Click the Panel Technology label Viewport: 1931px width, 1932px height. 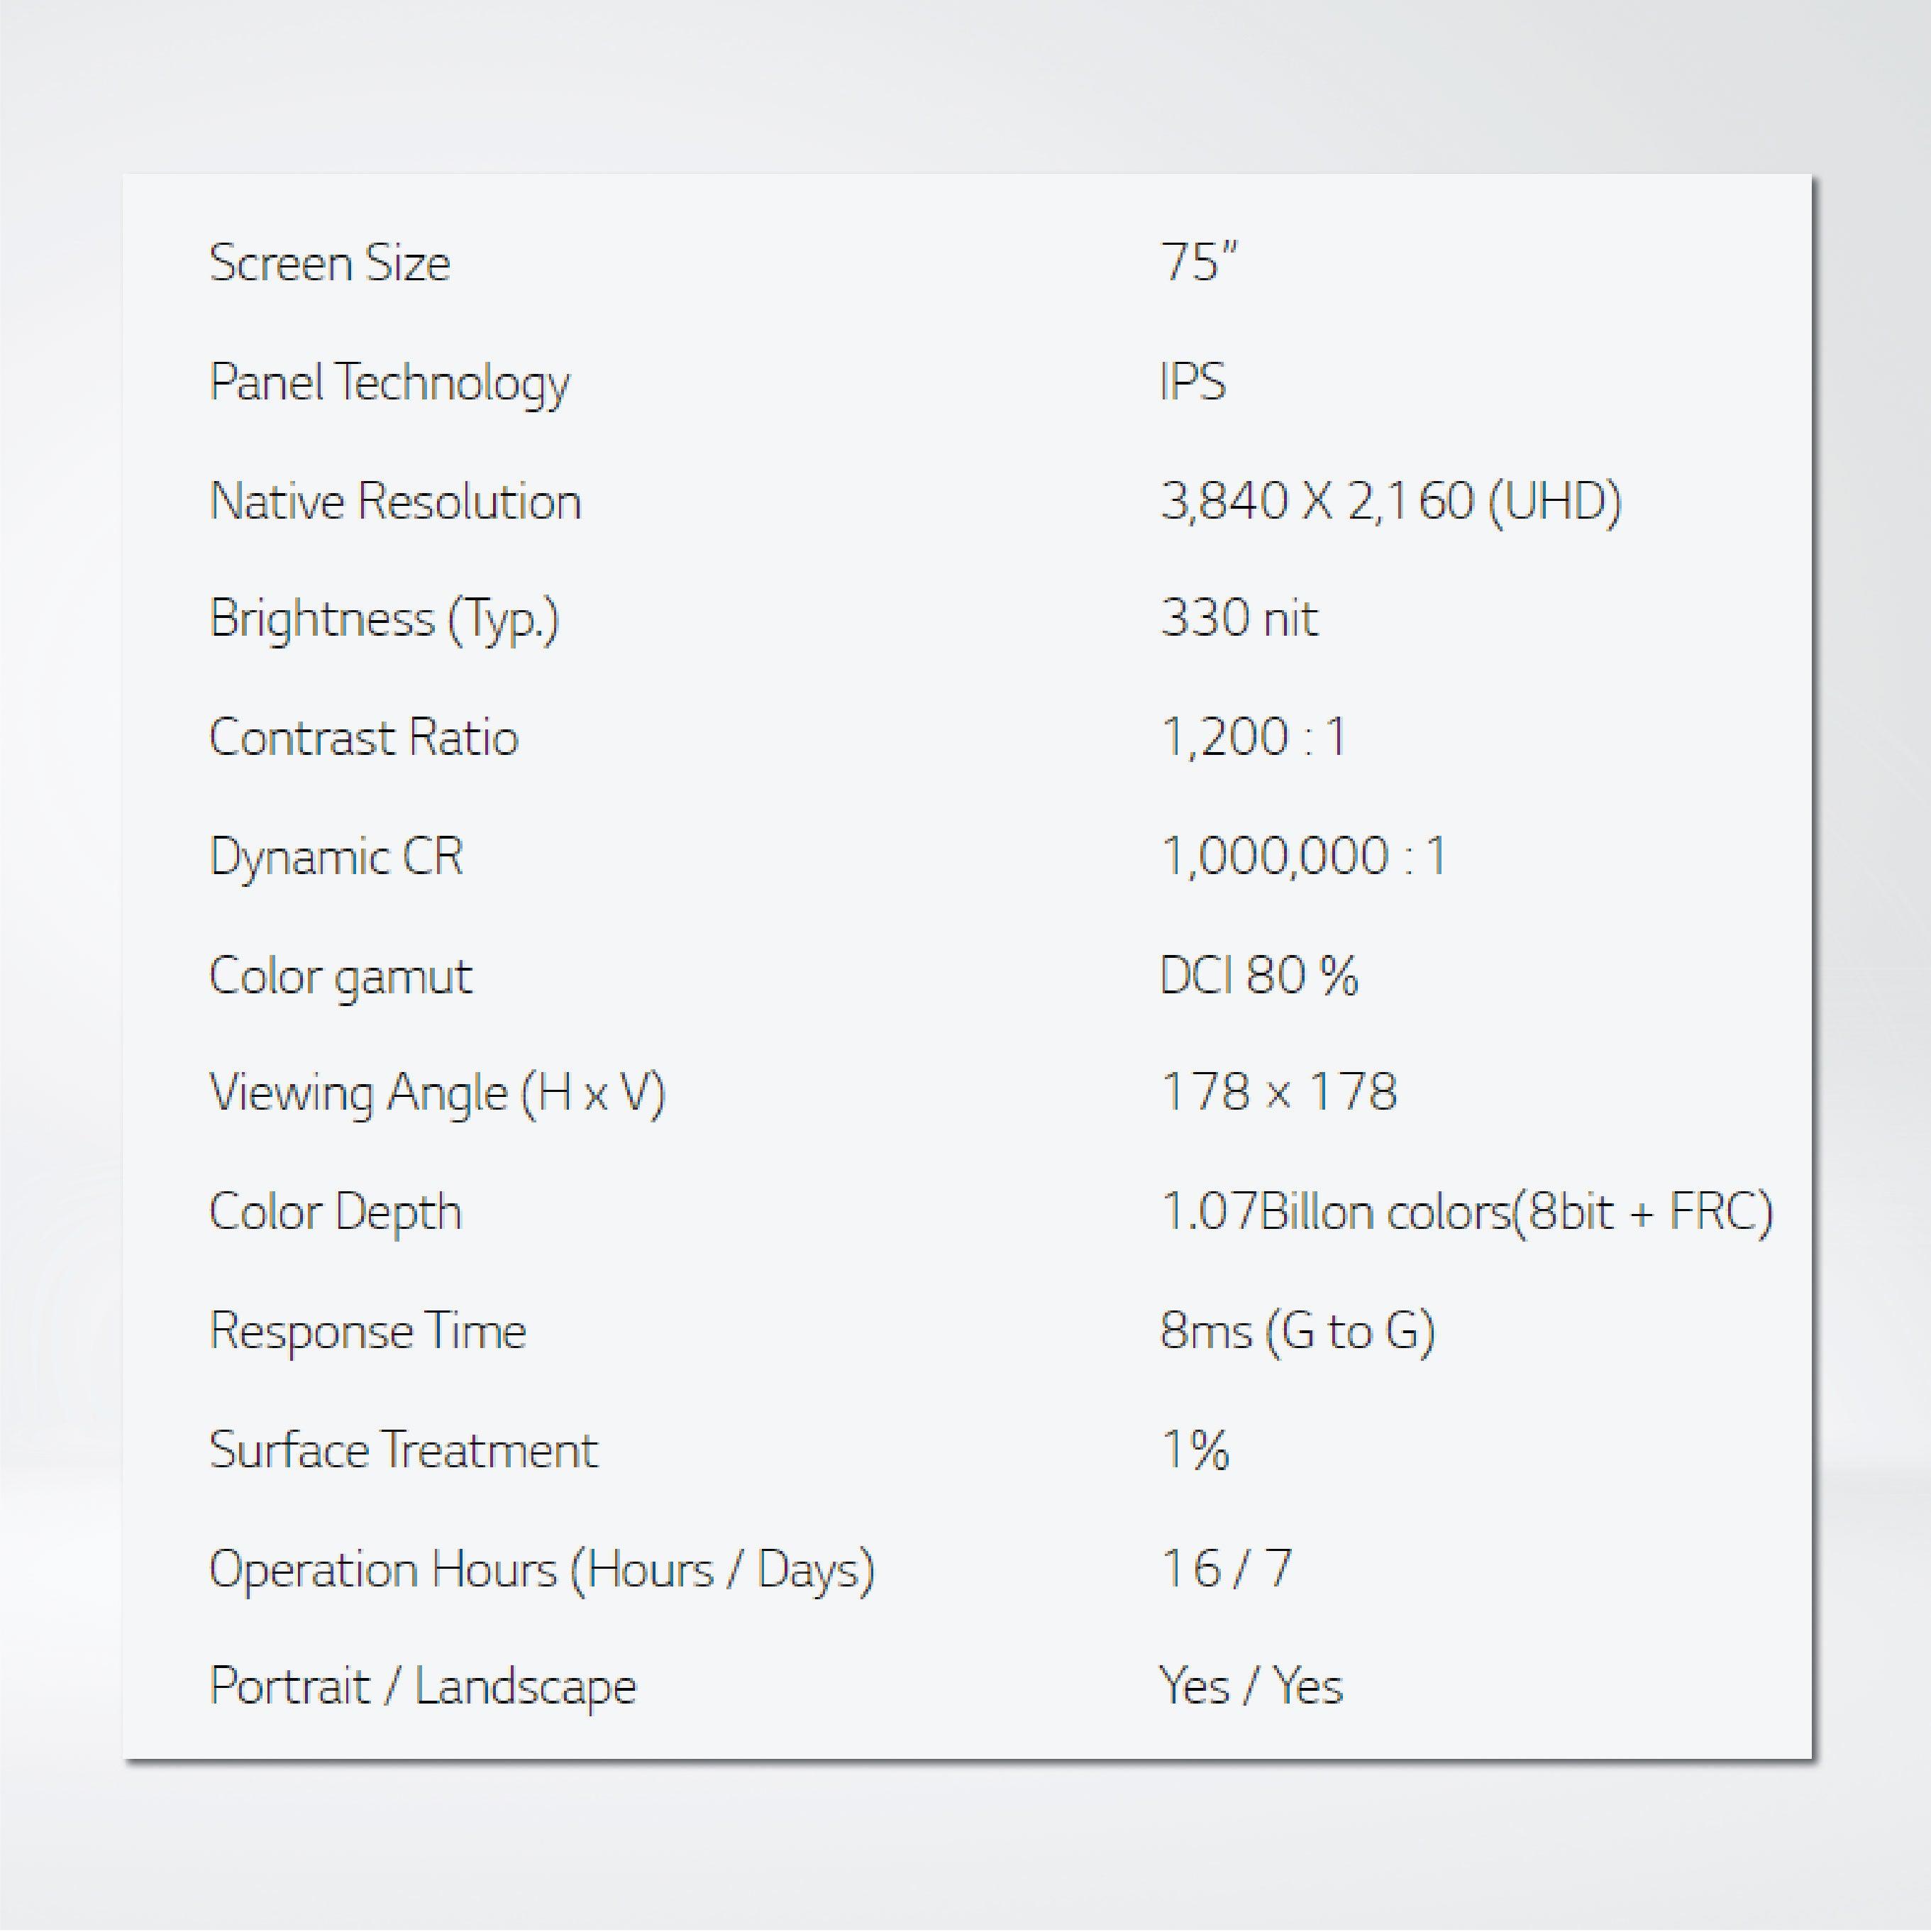pos(389,383)
